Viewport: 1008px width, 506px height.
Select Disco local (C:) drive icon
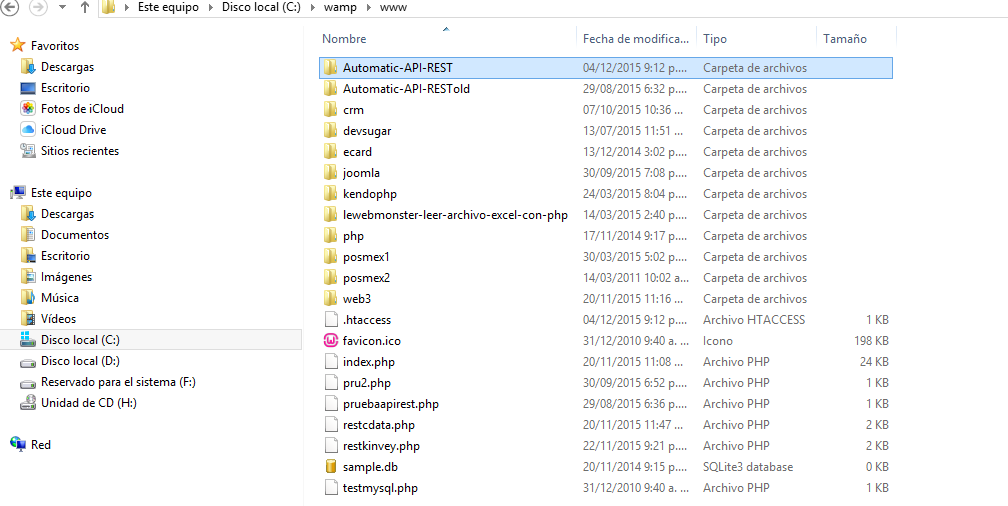[28, 340]
